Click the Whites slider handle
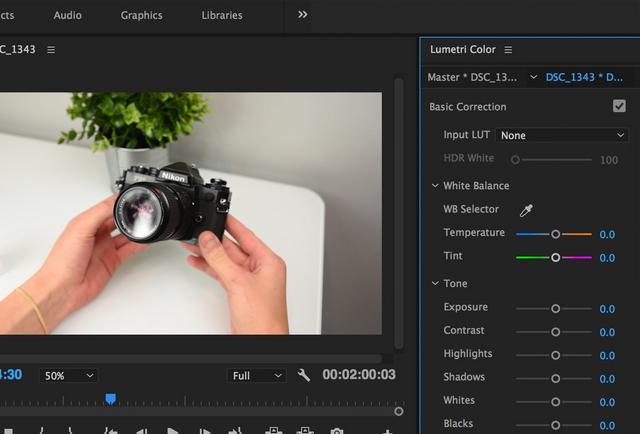640x434 pixels. 556,402
